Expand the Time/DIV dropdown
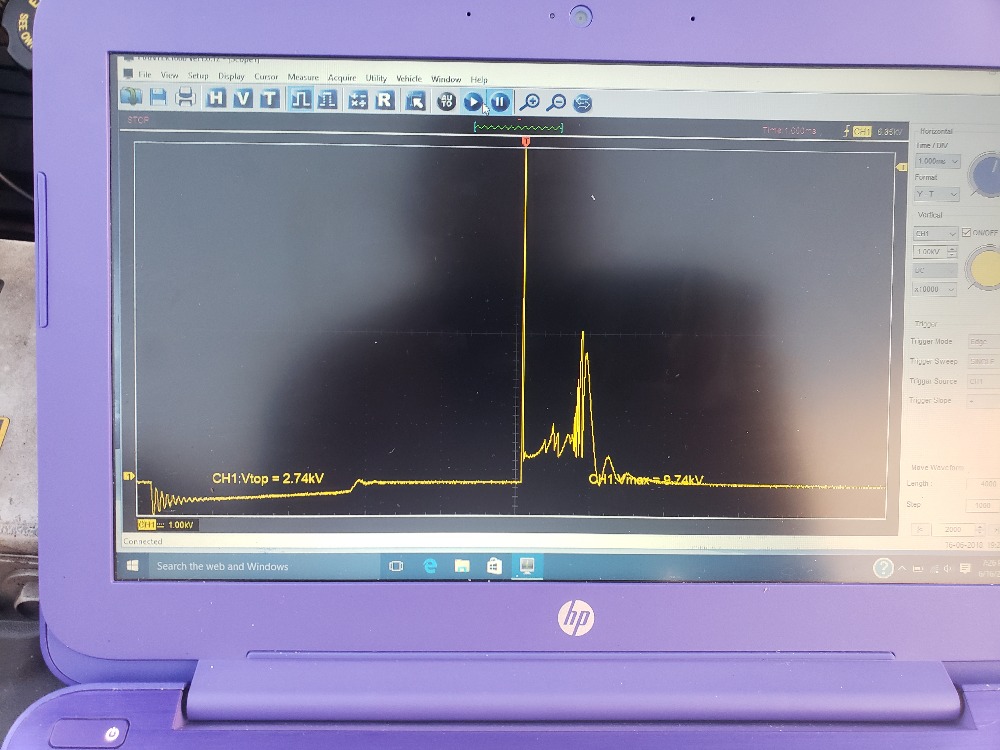The height and width of the screenshot is (750, 1000). [938, 161]
